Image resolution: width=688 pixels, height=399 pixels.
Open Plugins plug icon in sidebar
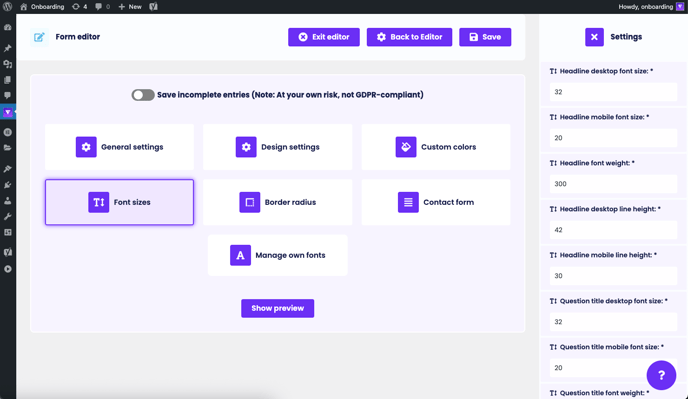[x=7, y=185]
